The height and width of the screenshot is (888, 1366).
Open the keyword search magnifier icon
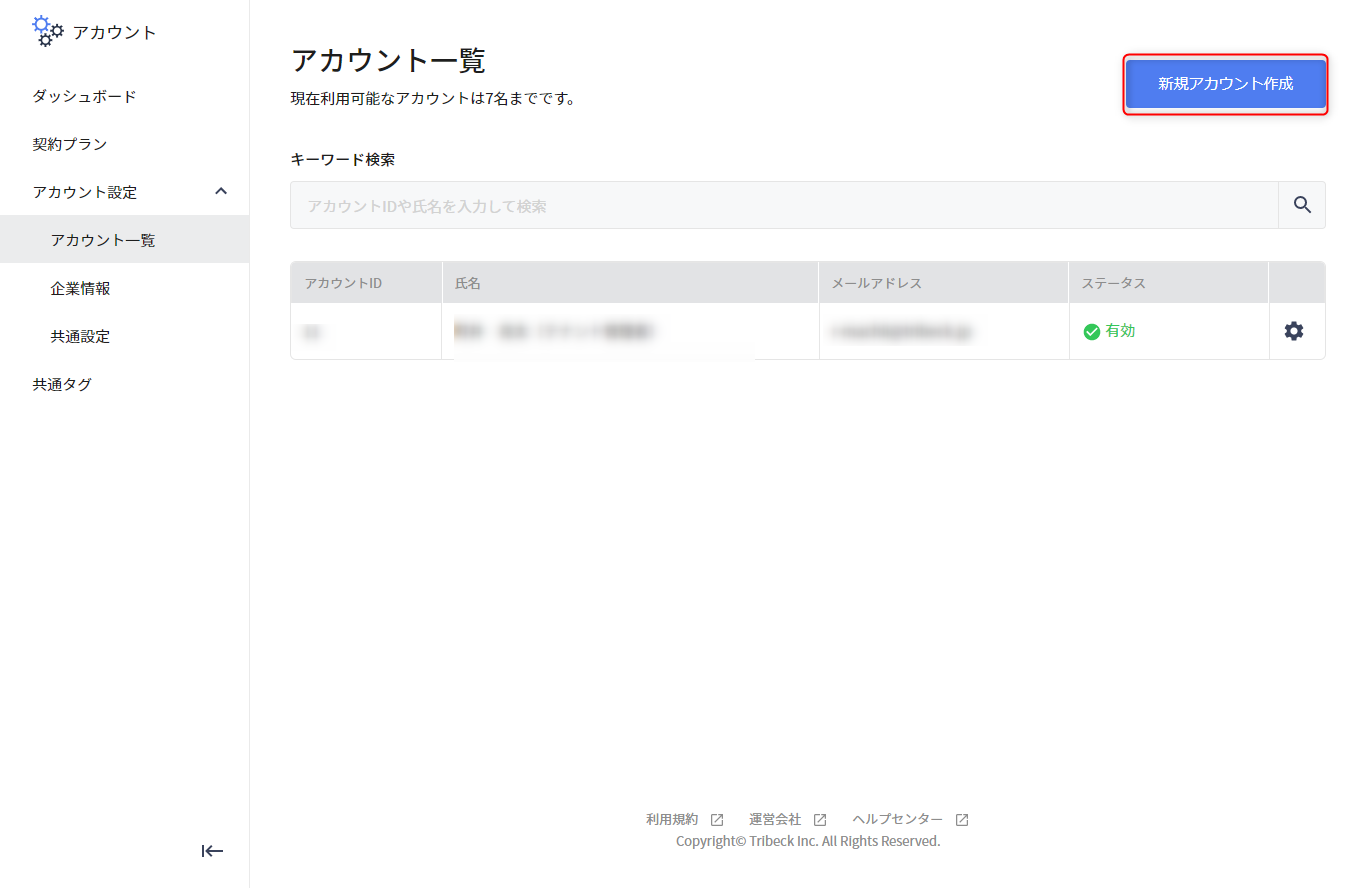(1302, 204)
